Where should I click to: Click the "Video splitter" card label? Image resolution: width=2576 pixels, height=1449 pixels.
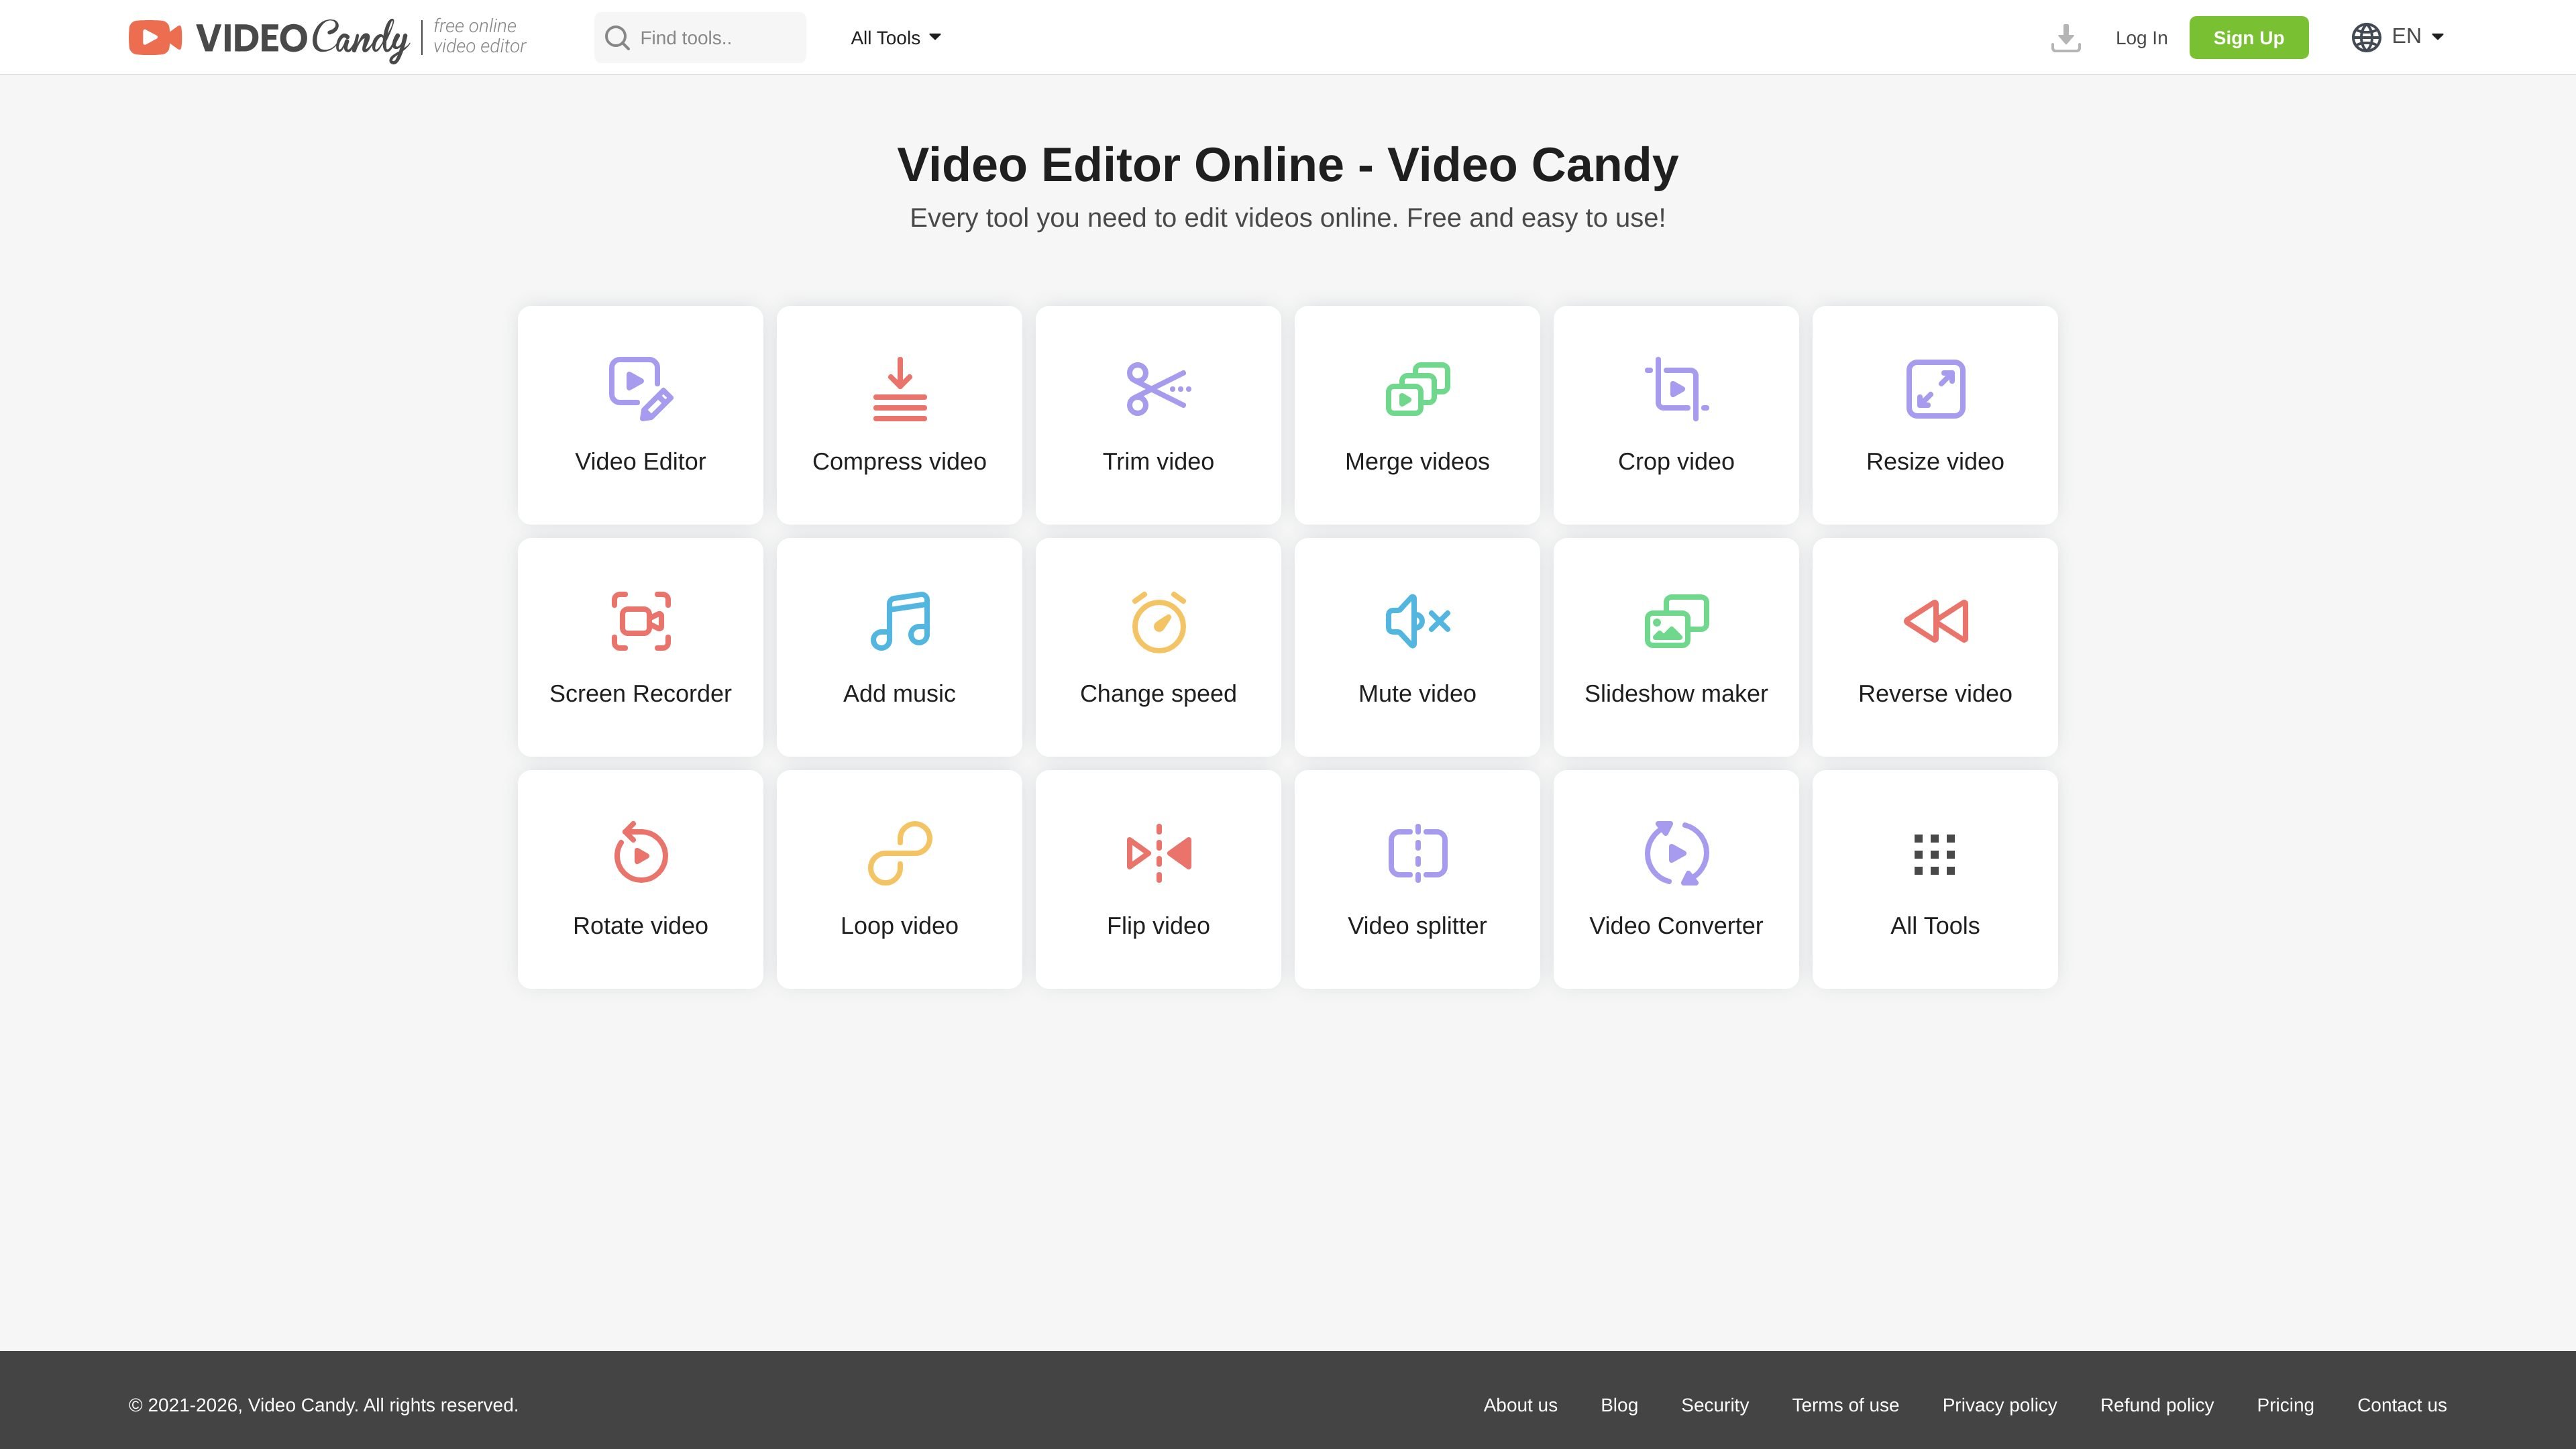pos(1417,926)
